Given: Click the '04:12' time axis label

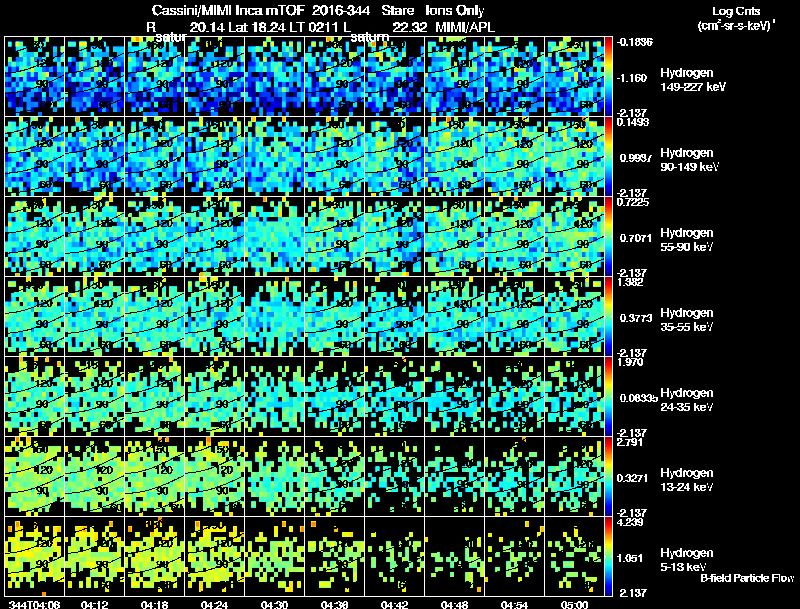Looking at the screenshot, I should click(94, 604).
